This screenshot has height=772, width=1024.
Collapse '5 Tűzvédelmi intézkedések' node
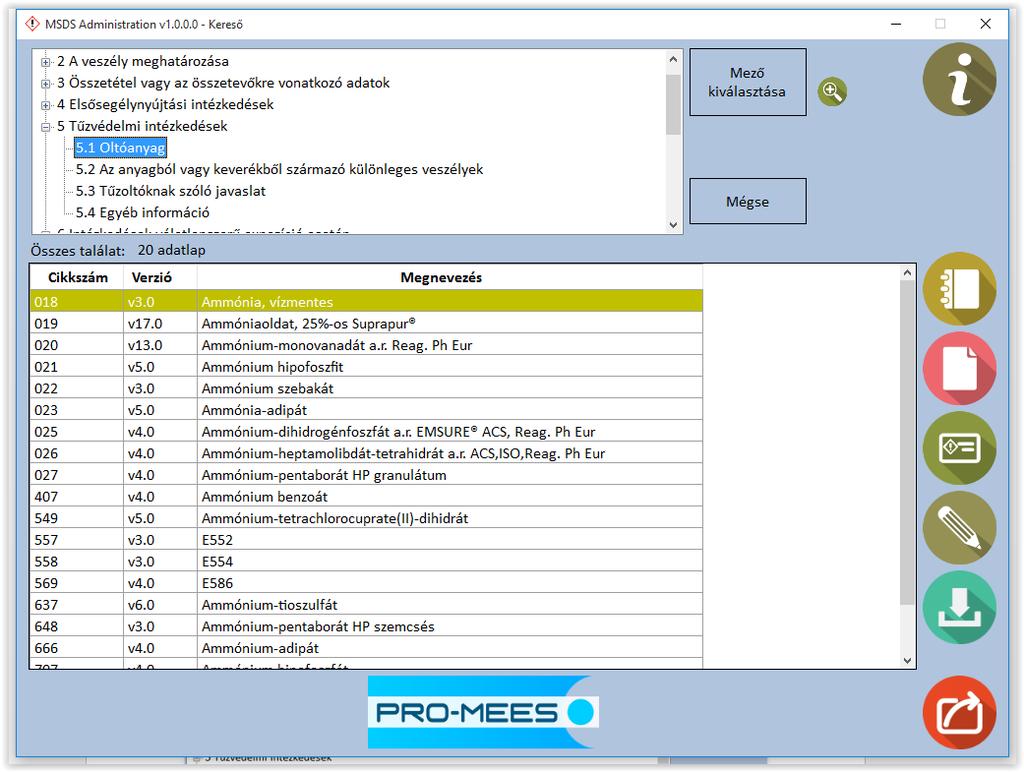click(45, 127)
